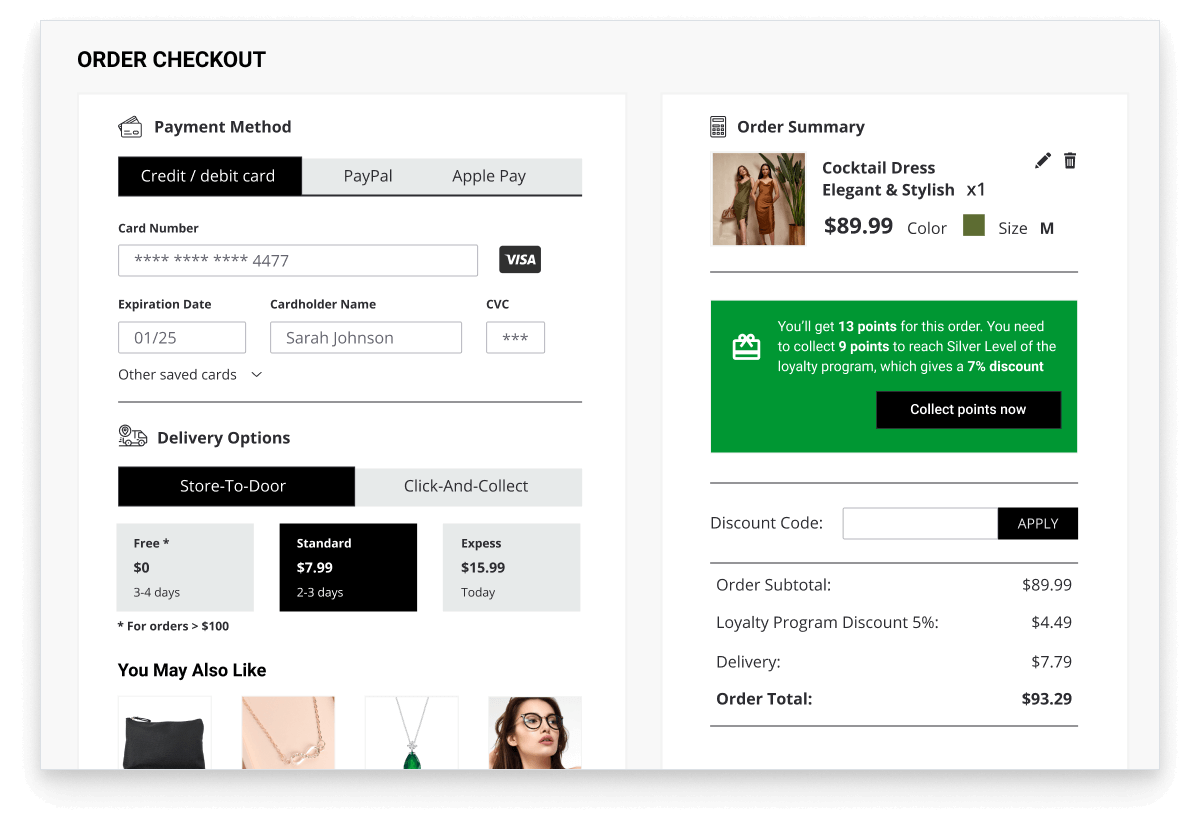
Task: Switch to the PayPal payment tab
Action: (x=368, y=176)
